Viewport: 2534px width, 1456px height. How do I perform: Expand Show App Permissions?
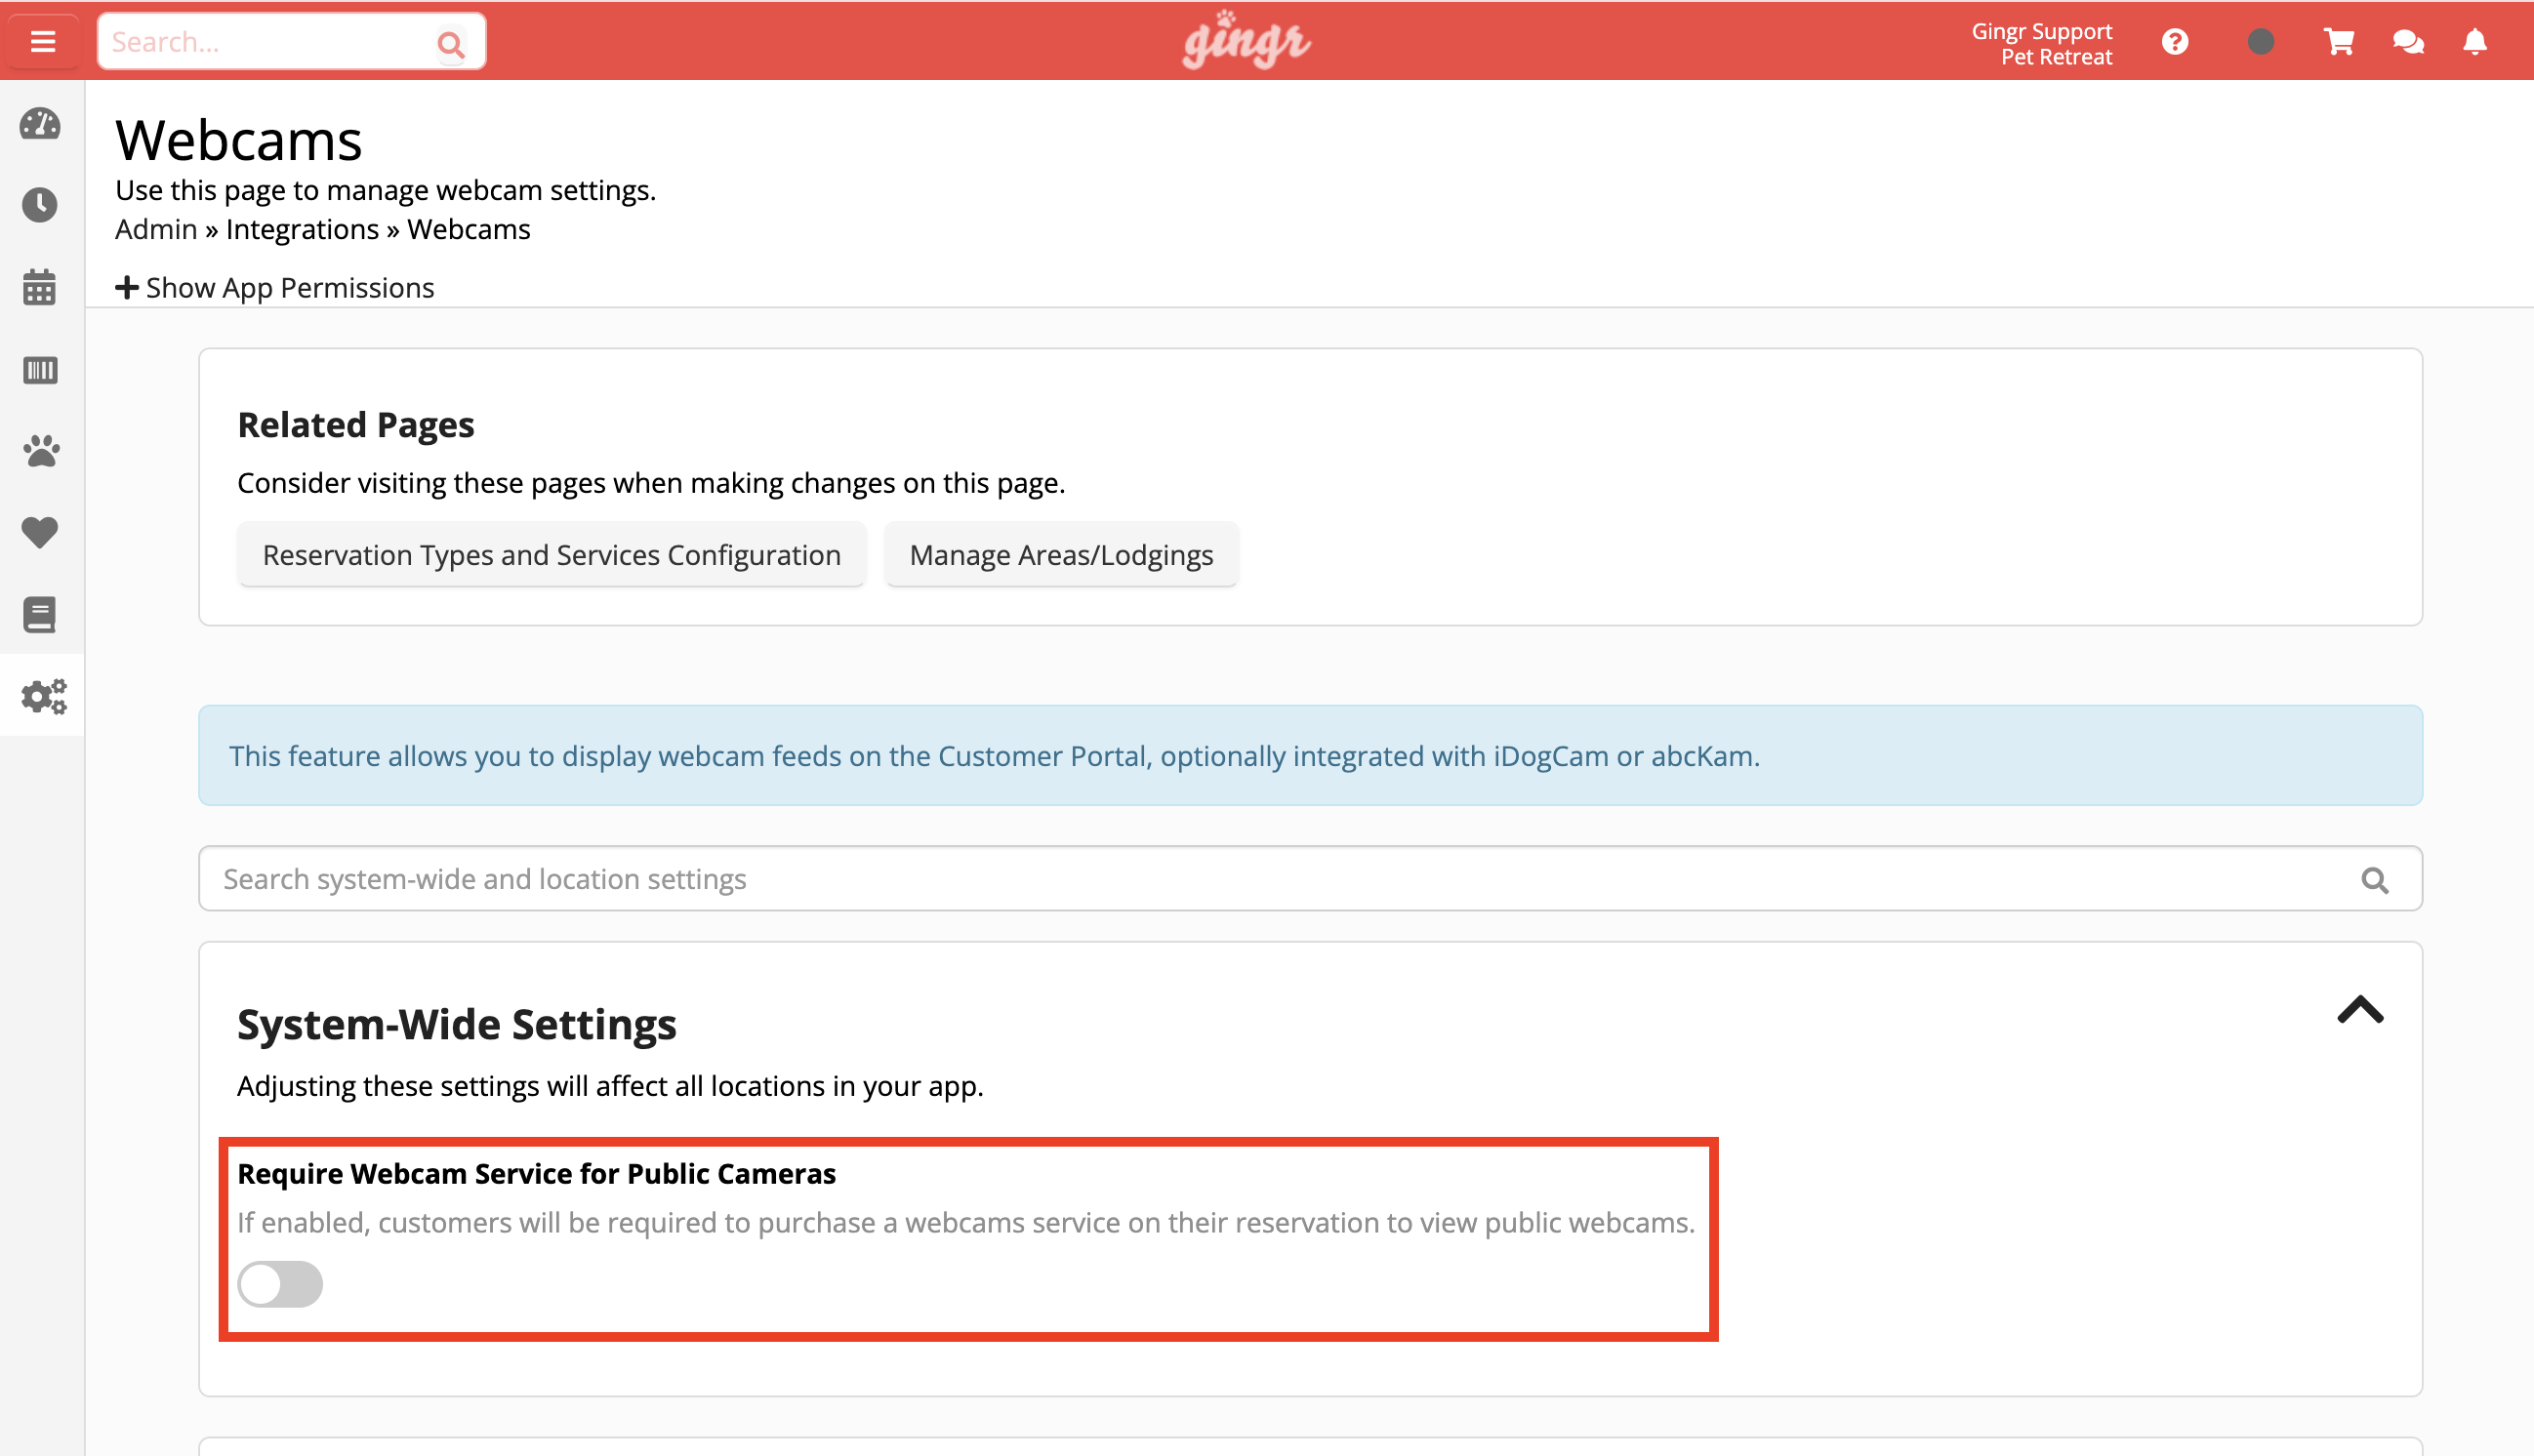click(x=275, y=288)
